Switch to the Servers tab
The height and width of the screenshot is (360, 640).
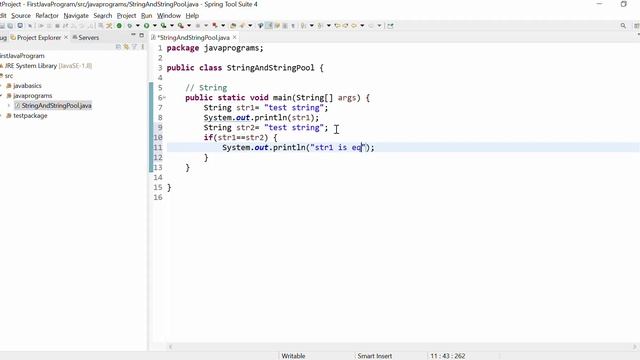point(85,37)
